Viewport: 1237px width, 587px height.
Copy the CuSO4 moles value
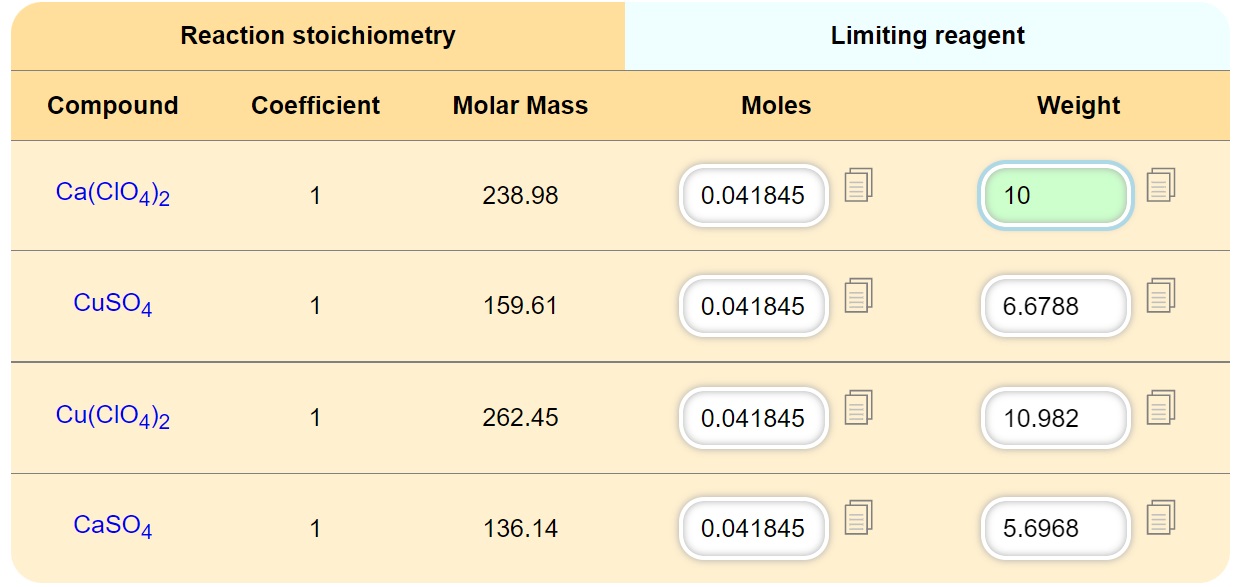858,296
